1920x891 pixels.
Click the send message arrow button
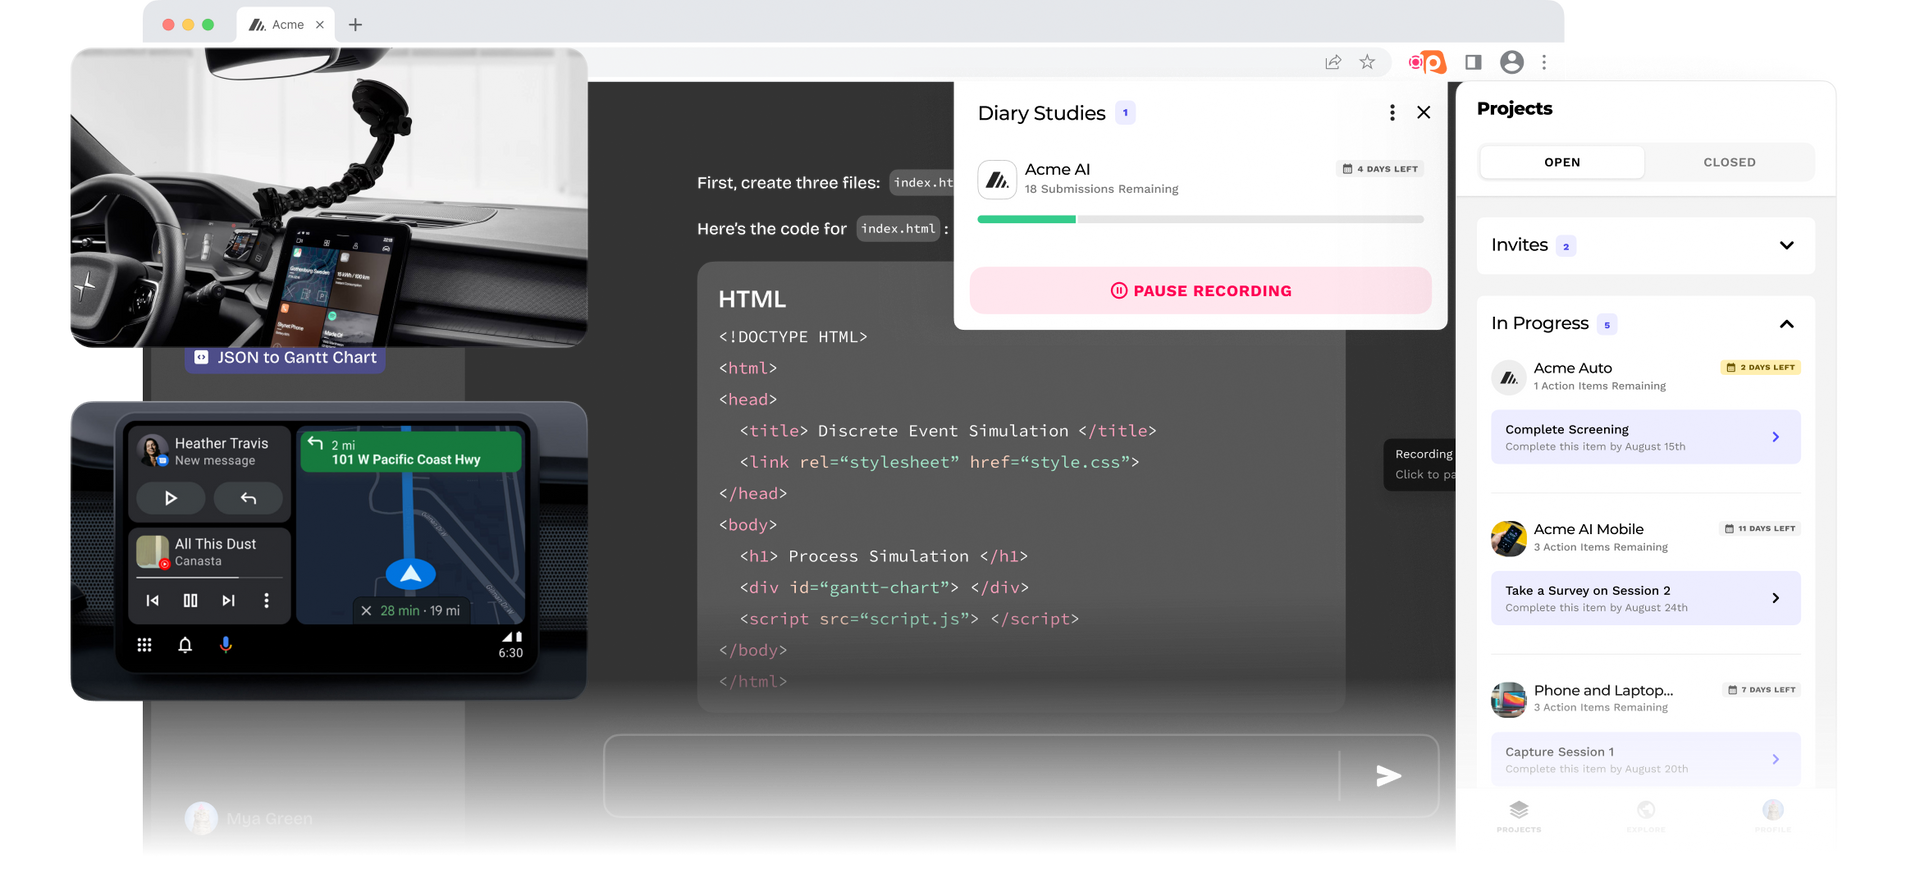point(1388,776)
